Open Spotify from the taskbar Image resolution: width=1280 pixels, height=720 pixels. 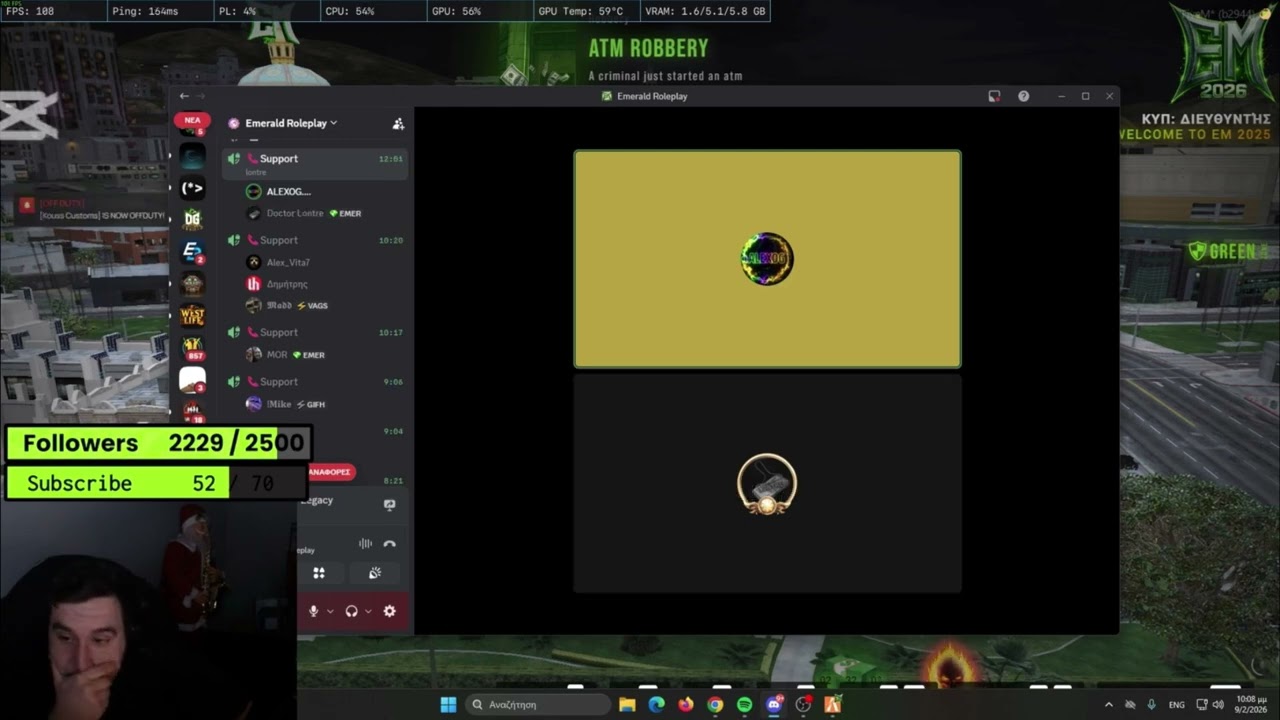coord(744,705)
